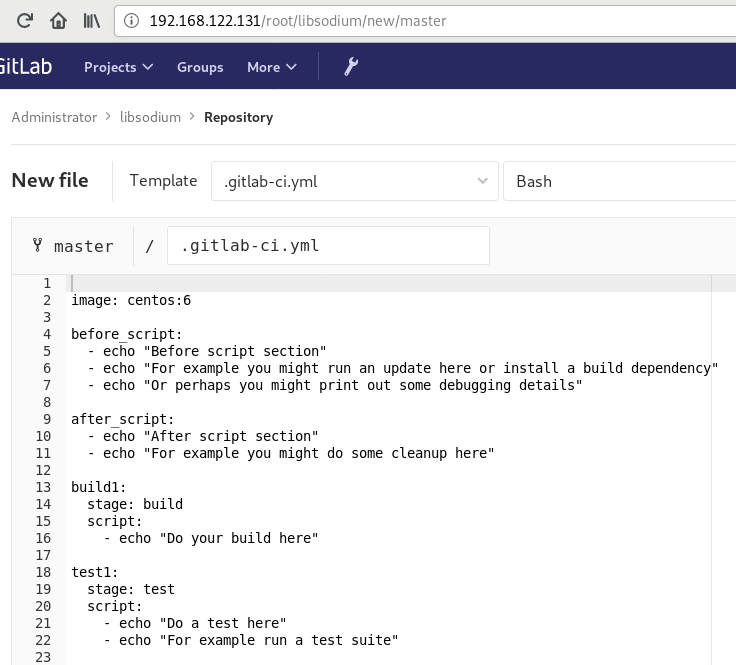This screenshot has height=665, width=736.
Task: Click the test1: line in editor
Action: coord(95,572)
